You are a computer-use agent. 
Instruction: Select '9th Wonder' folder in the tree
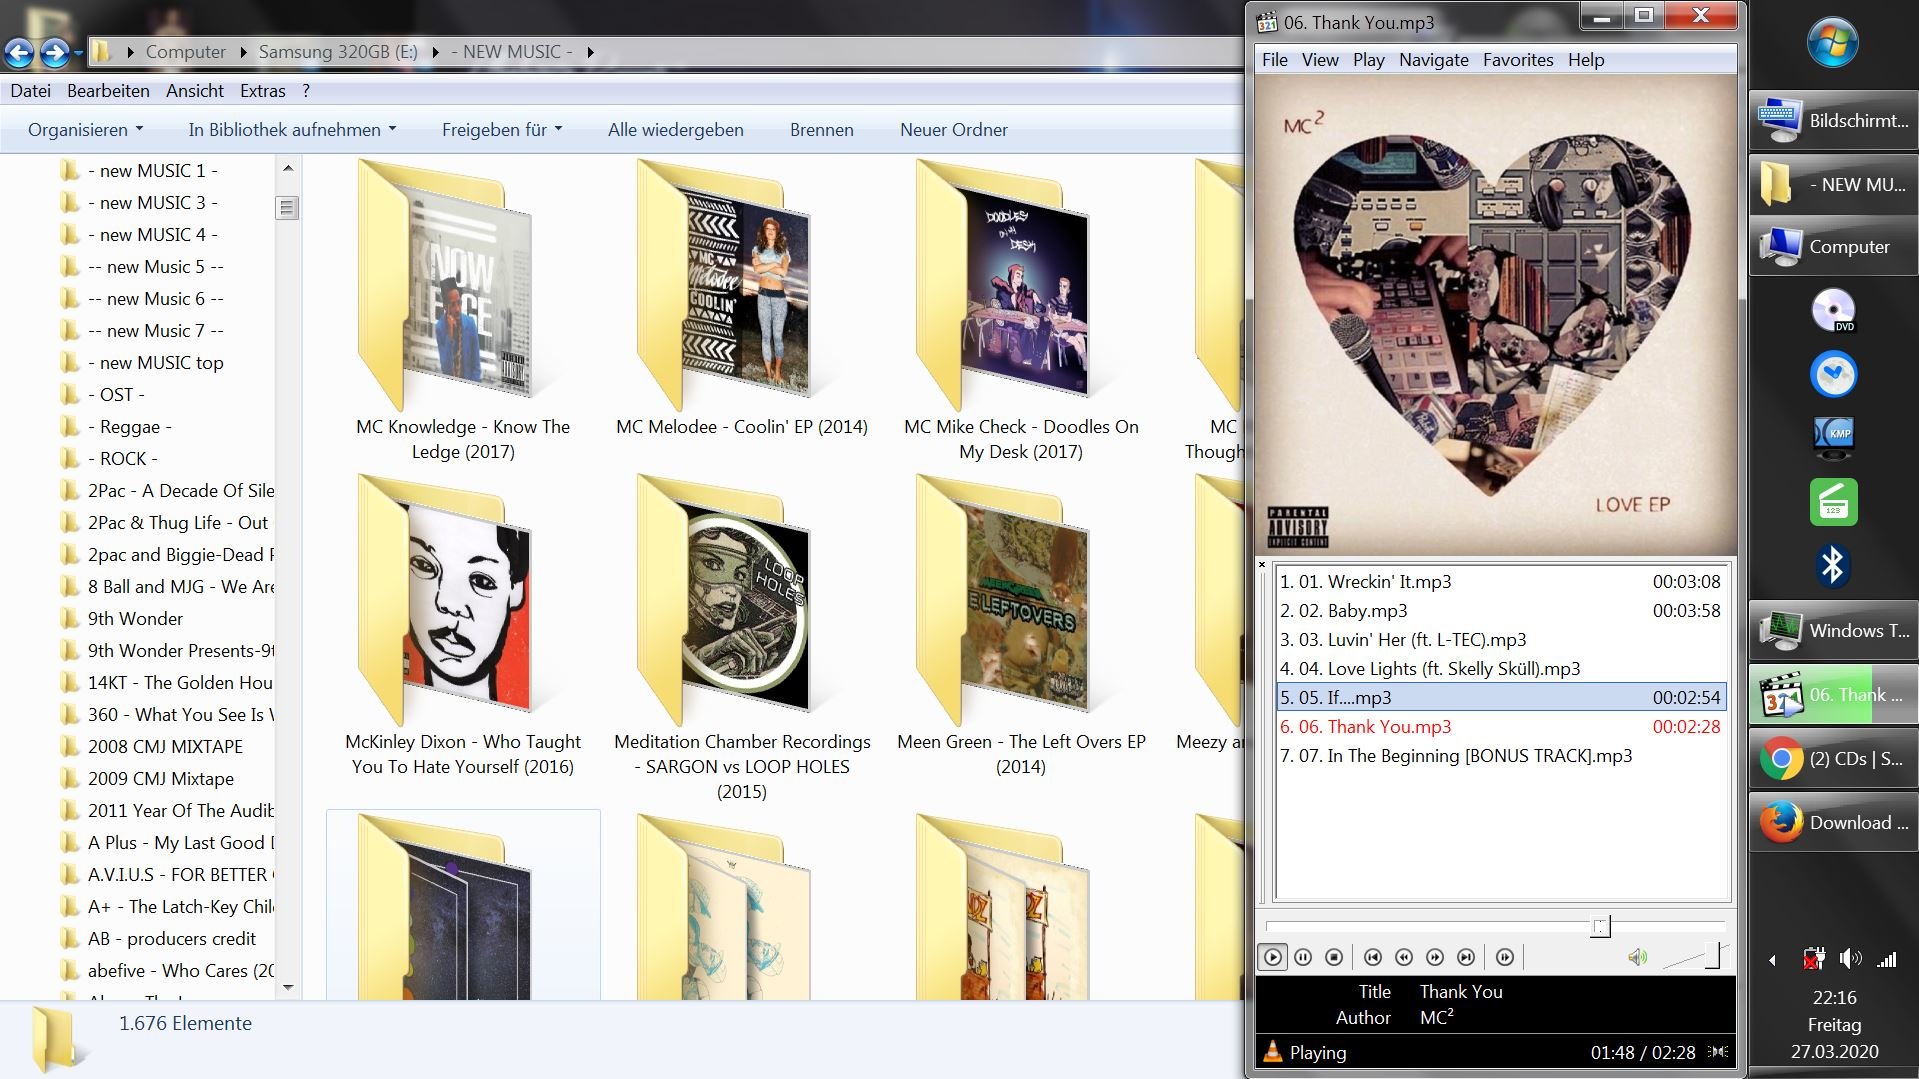coord(135,619)
